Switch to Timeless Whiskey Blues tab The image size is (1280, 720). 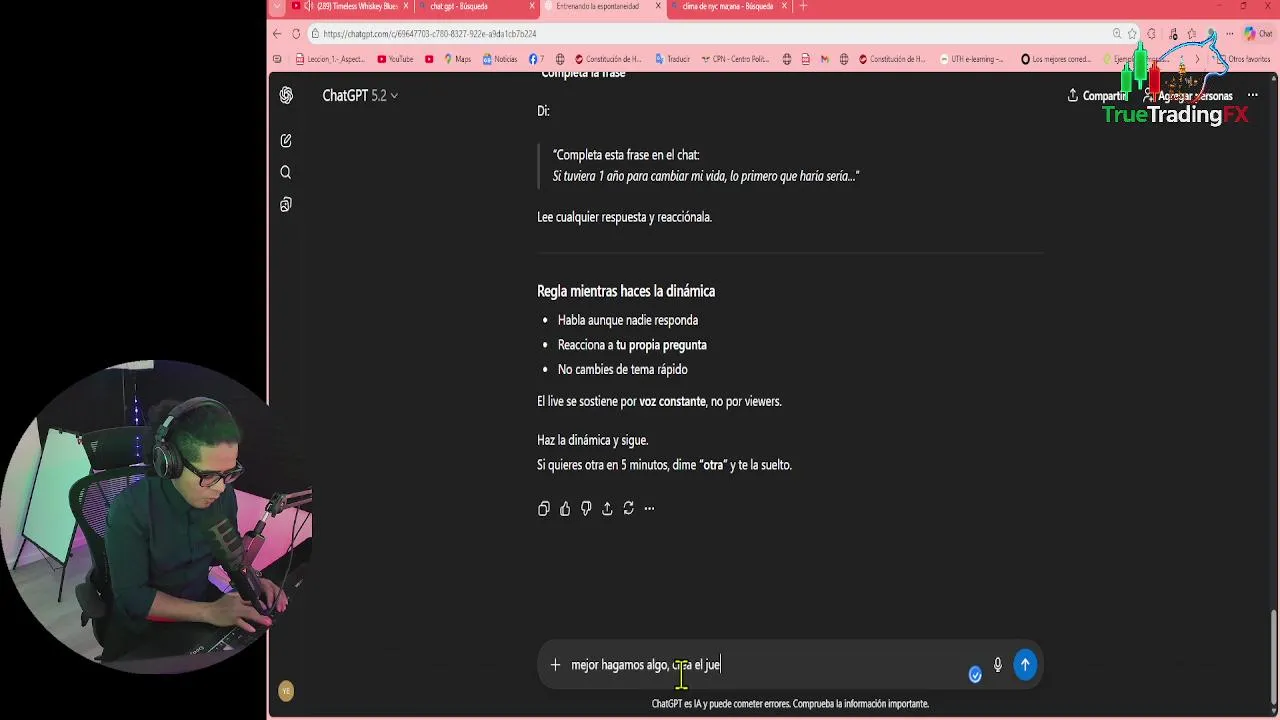tap(349, 6)
